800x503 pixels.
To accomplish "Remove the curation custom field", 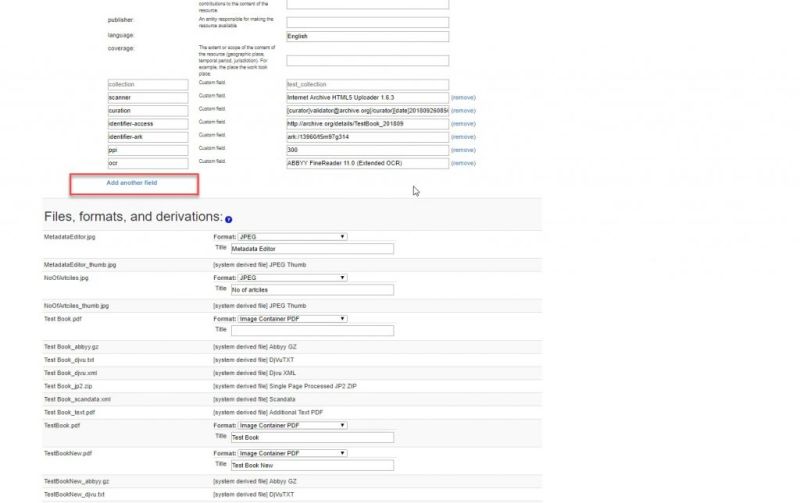I will coord(463,111).
